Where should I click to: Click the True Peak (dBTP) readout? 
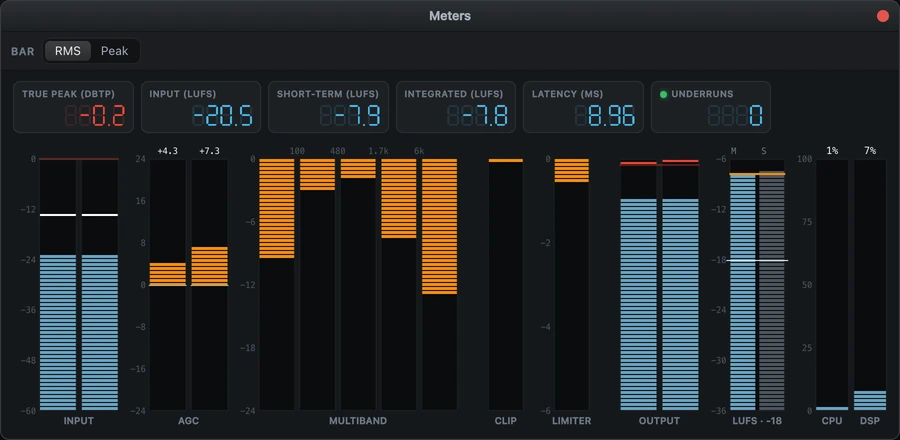(73, 107)
